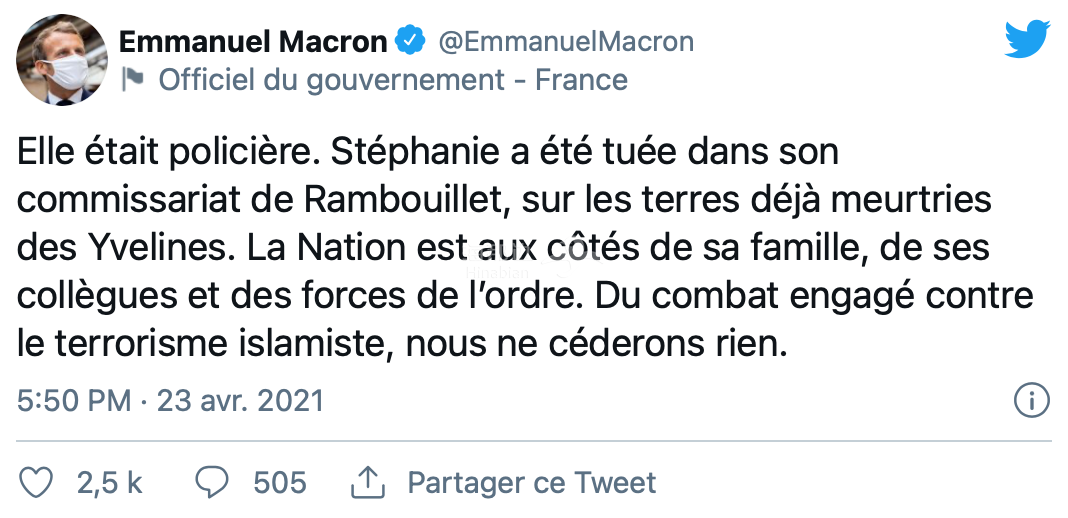The height and width of the screenshot is (518, 1068).
Task: Click the Officiel du gouvernement - France label
Action: (393, 80)
